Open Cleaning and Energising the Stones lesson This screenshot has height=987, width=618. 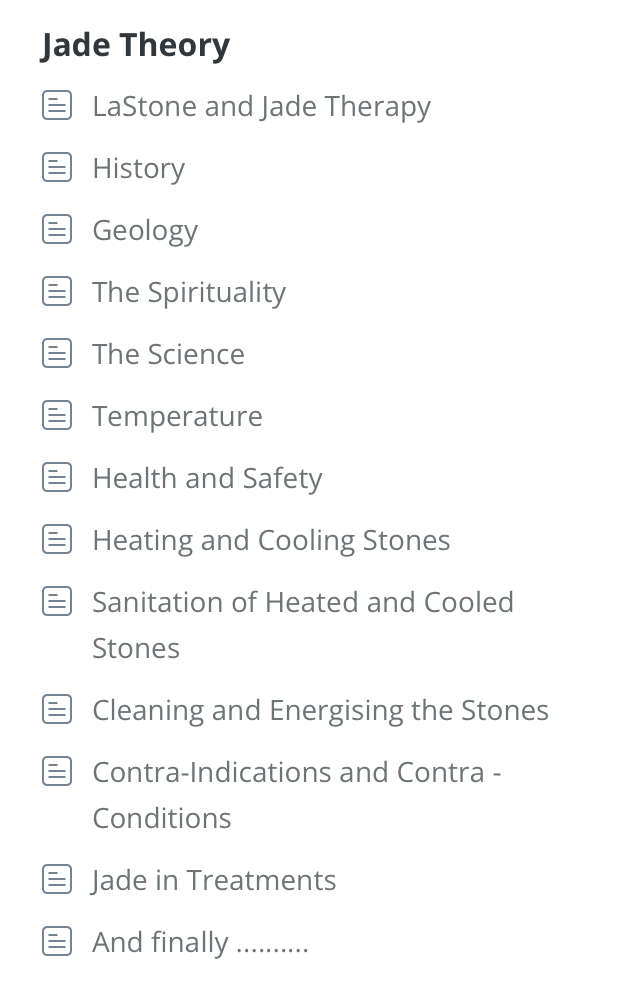(x=320, y=710)
